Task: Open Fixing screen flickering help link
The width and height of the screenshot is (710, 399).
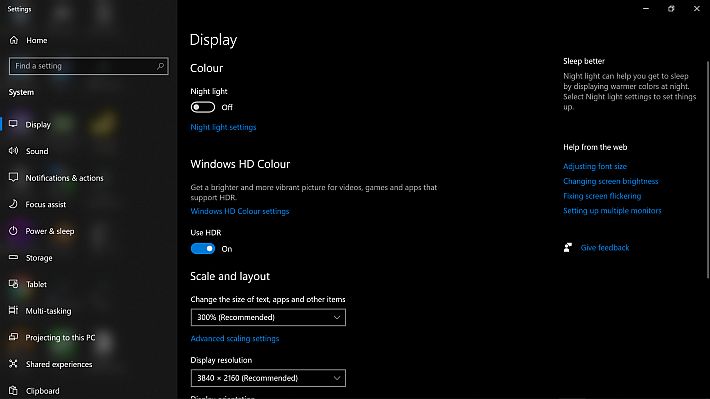Action: pyautogui.click(x=602, y=196)
